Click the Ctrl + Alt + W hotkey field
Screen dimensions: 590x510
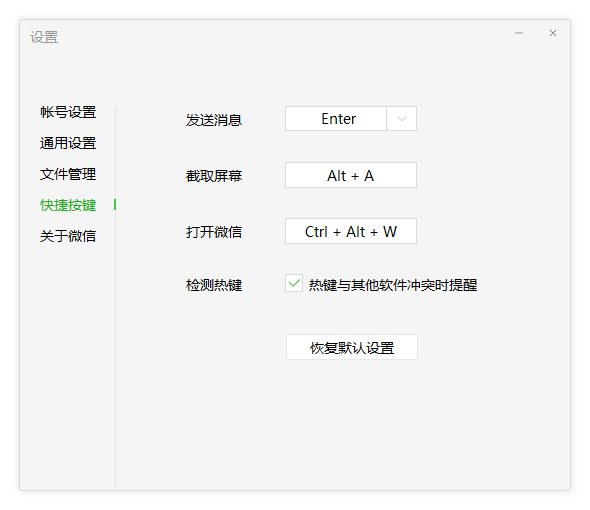pos(351,231)
